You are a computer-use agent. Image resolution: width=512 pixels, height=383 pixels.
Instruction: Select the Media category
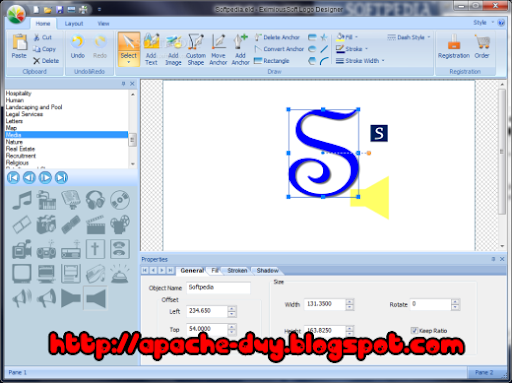click(x=66, y=135)
